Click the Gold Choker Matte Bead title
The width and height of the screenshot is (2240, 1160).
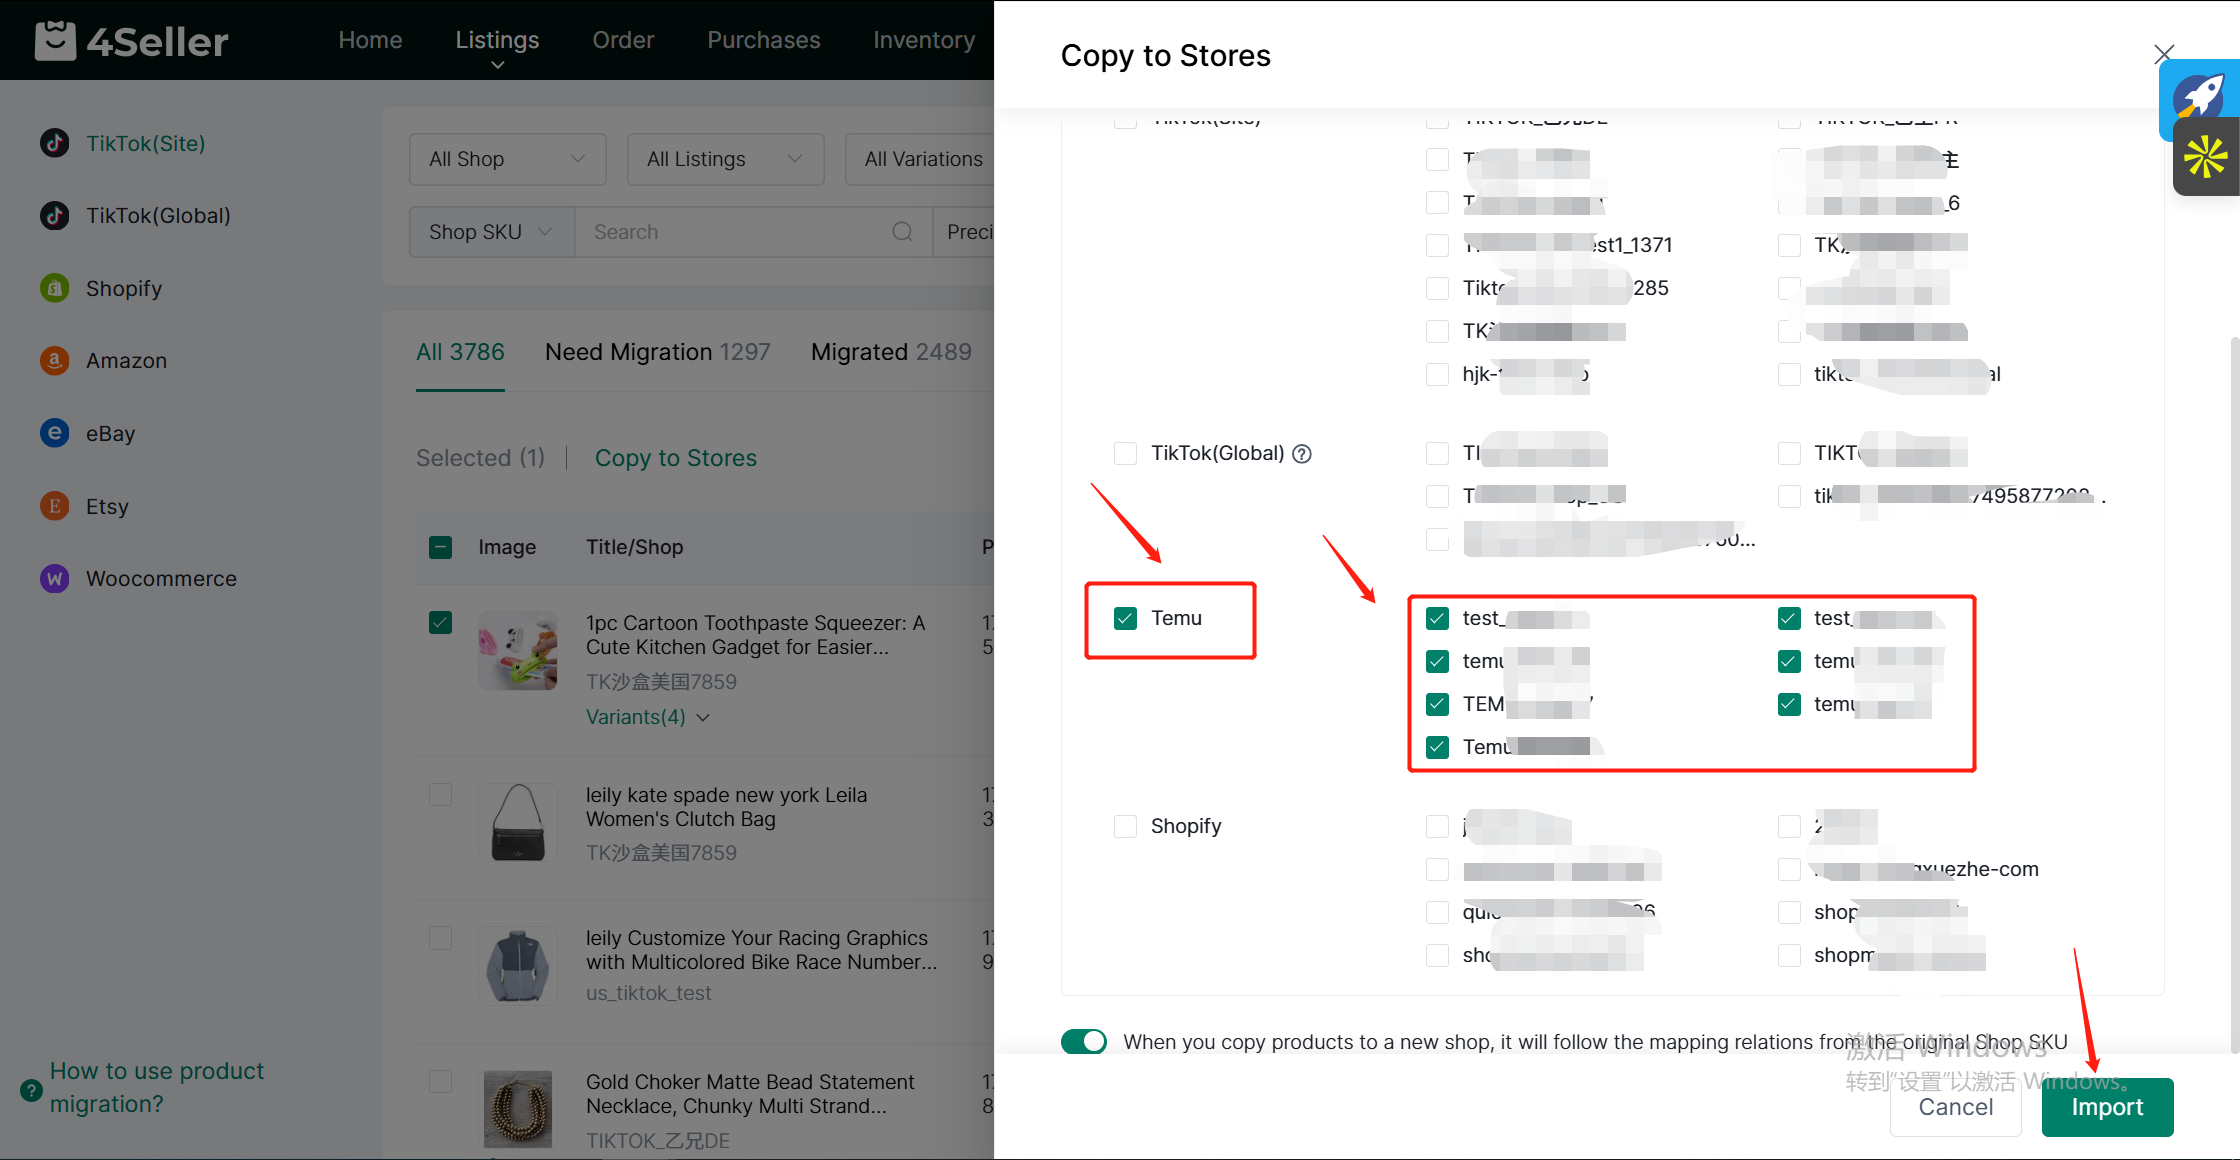coord(750,1094)
